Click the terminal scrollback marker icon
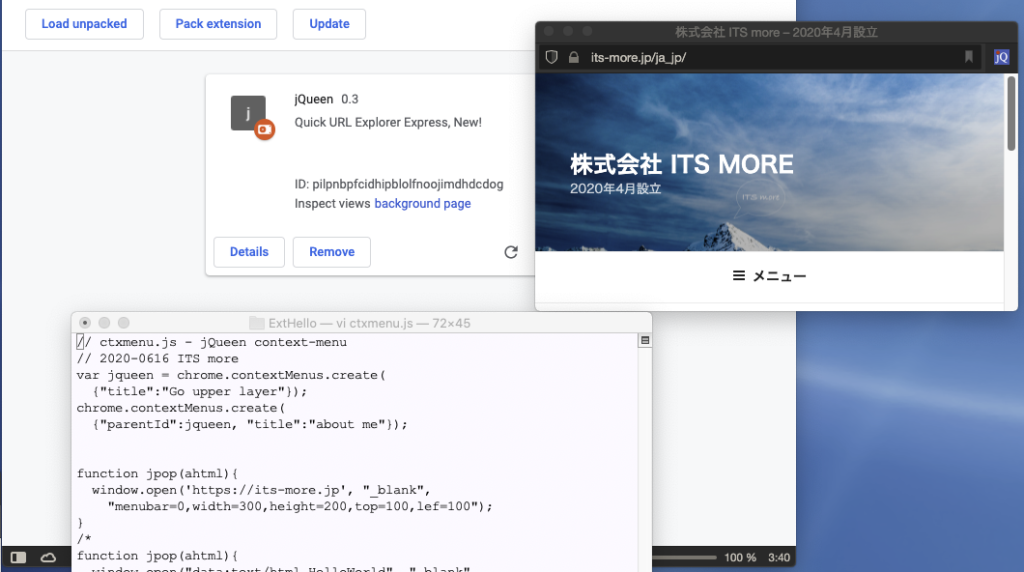 [645, 341]
